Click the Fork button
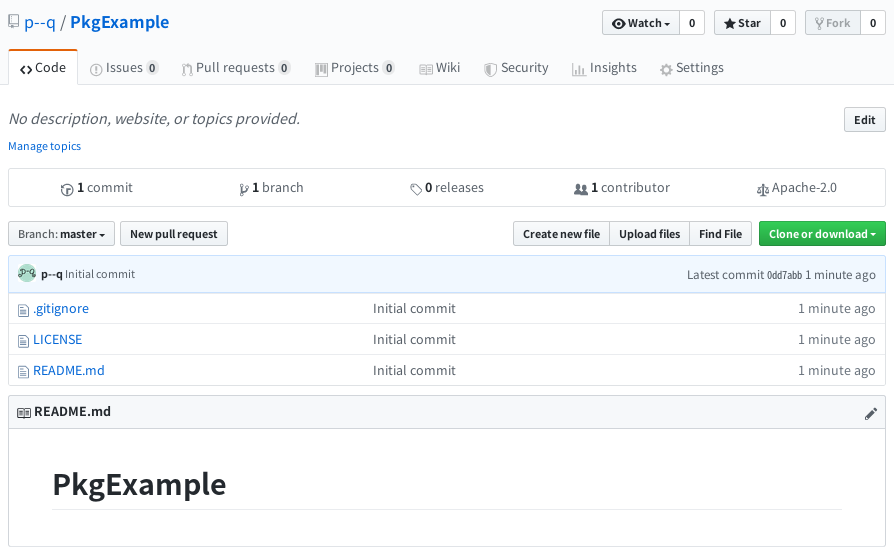 click(x=833, y=23)
